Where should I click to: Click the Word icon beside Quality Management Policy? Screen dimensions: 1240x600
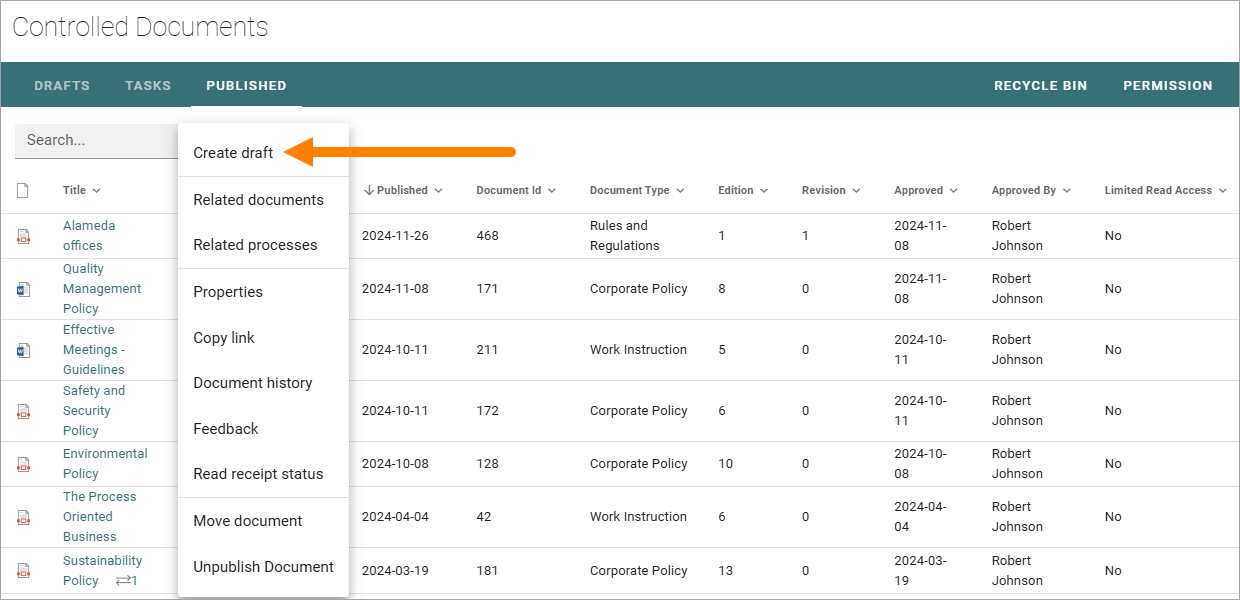(x=23, y=290)
